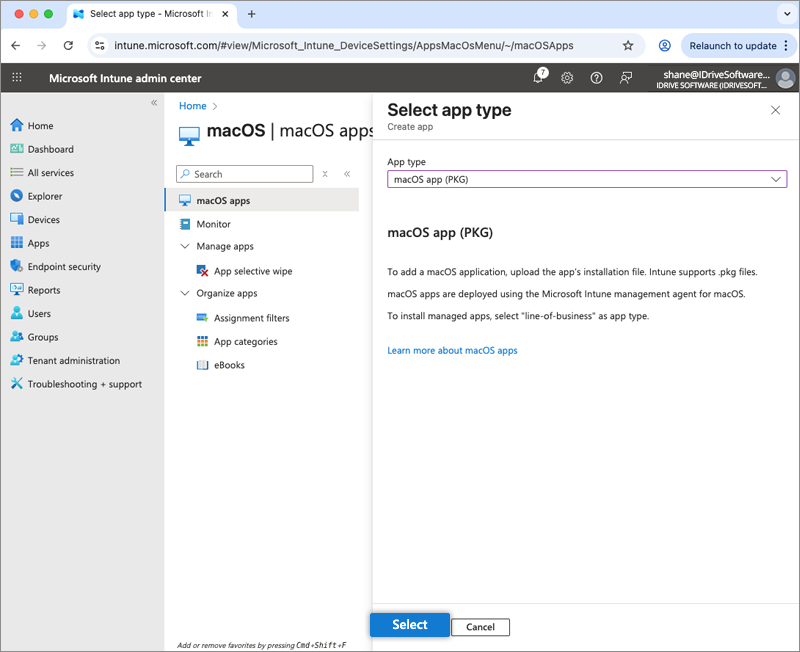Click the account avatar icon
The width and height of the screenshot is (800, 652).
click(x=785, y=78)
